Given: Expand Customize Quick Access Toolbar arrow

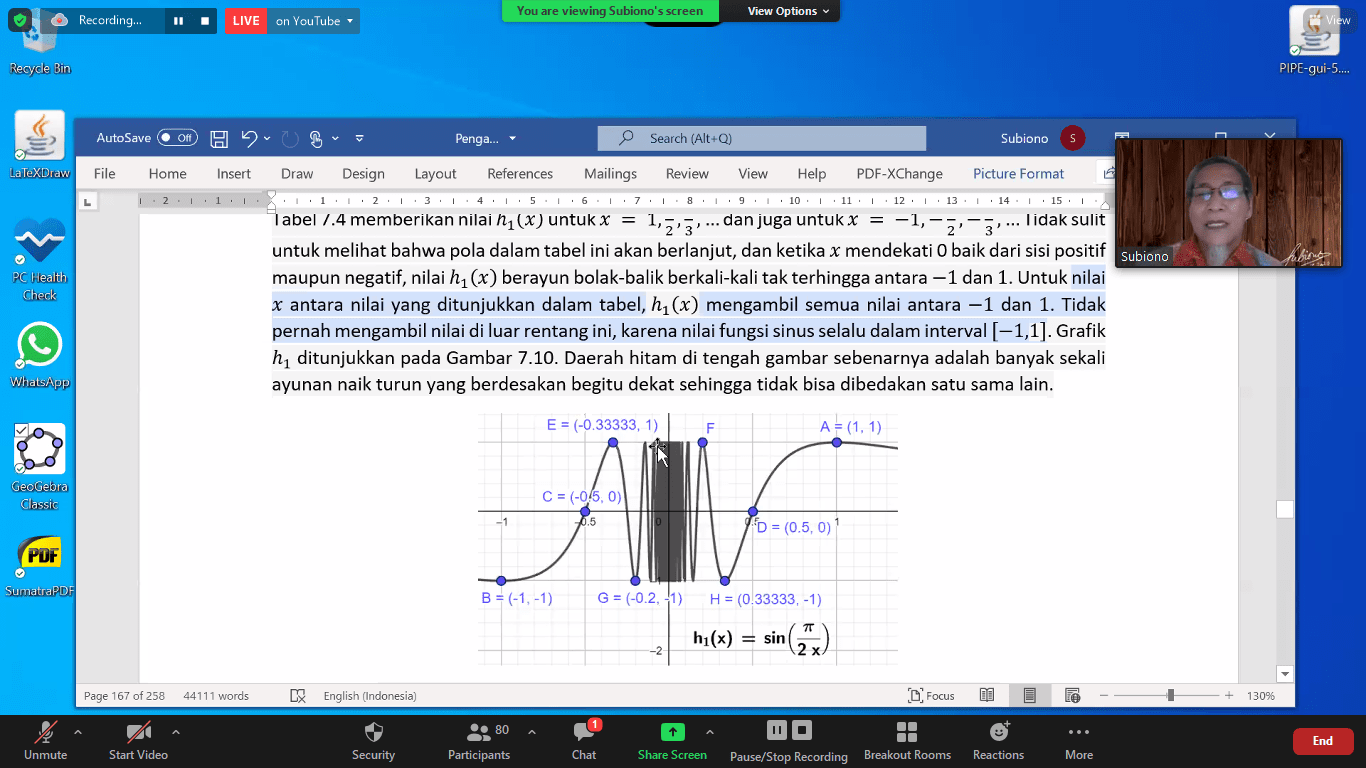Looking at the screenshot, I should (360, 139).
